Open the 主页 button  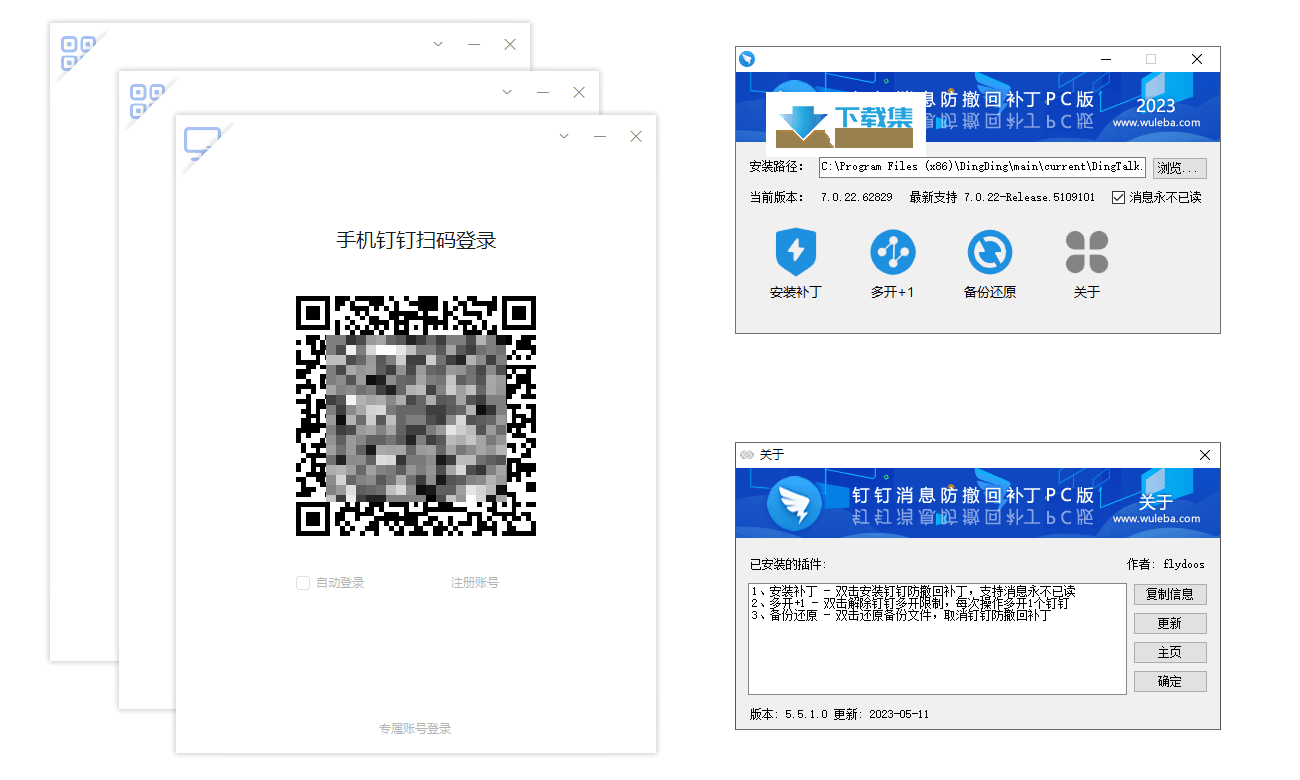[1170, 652]
